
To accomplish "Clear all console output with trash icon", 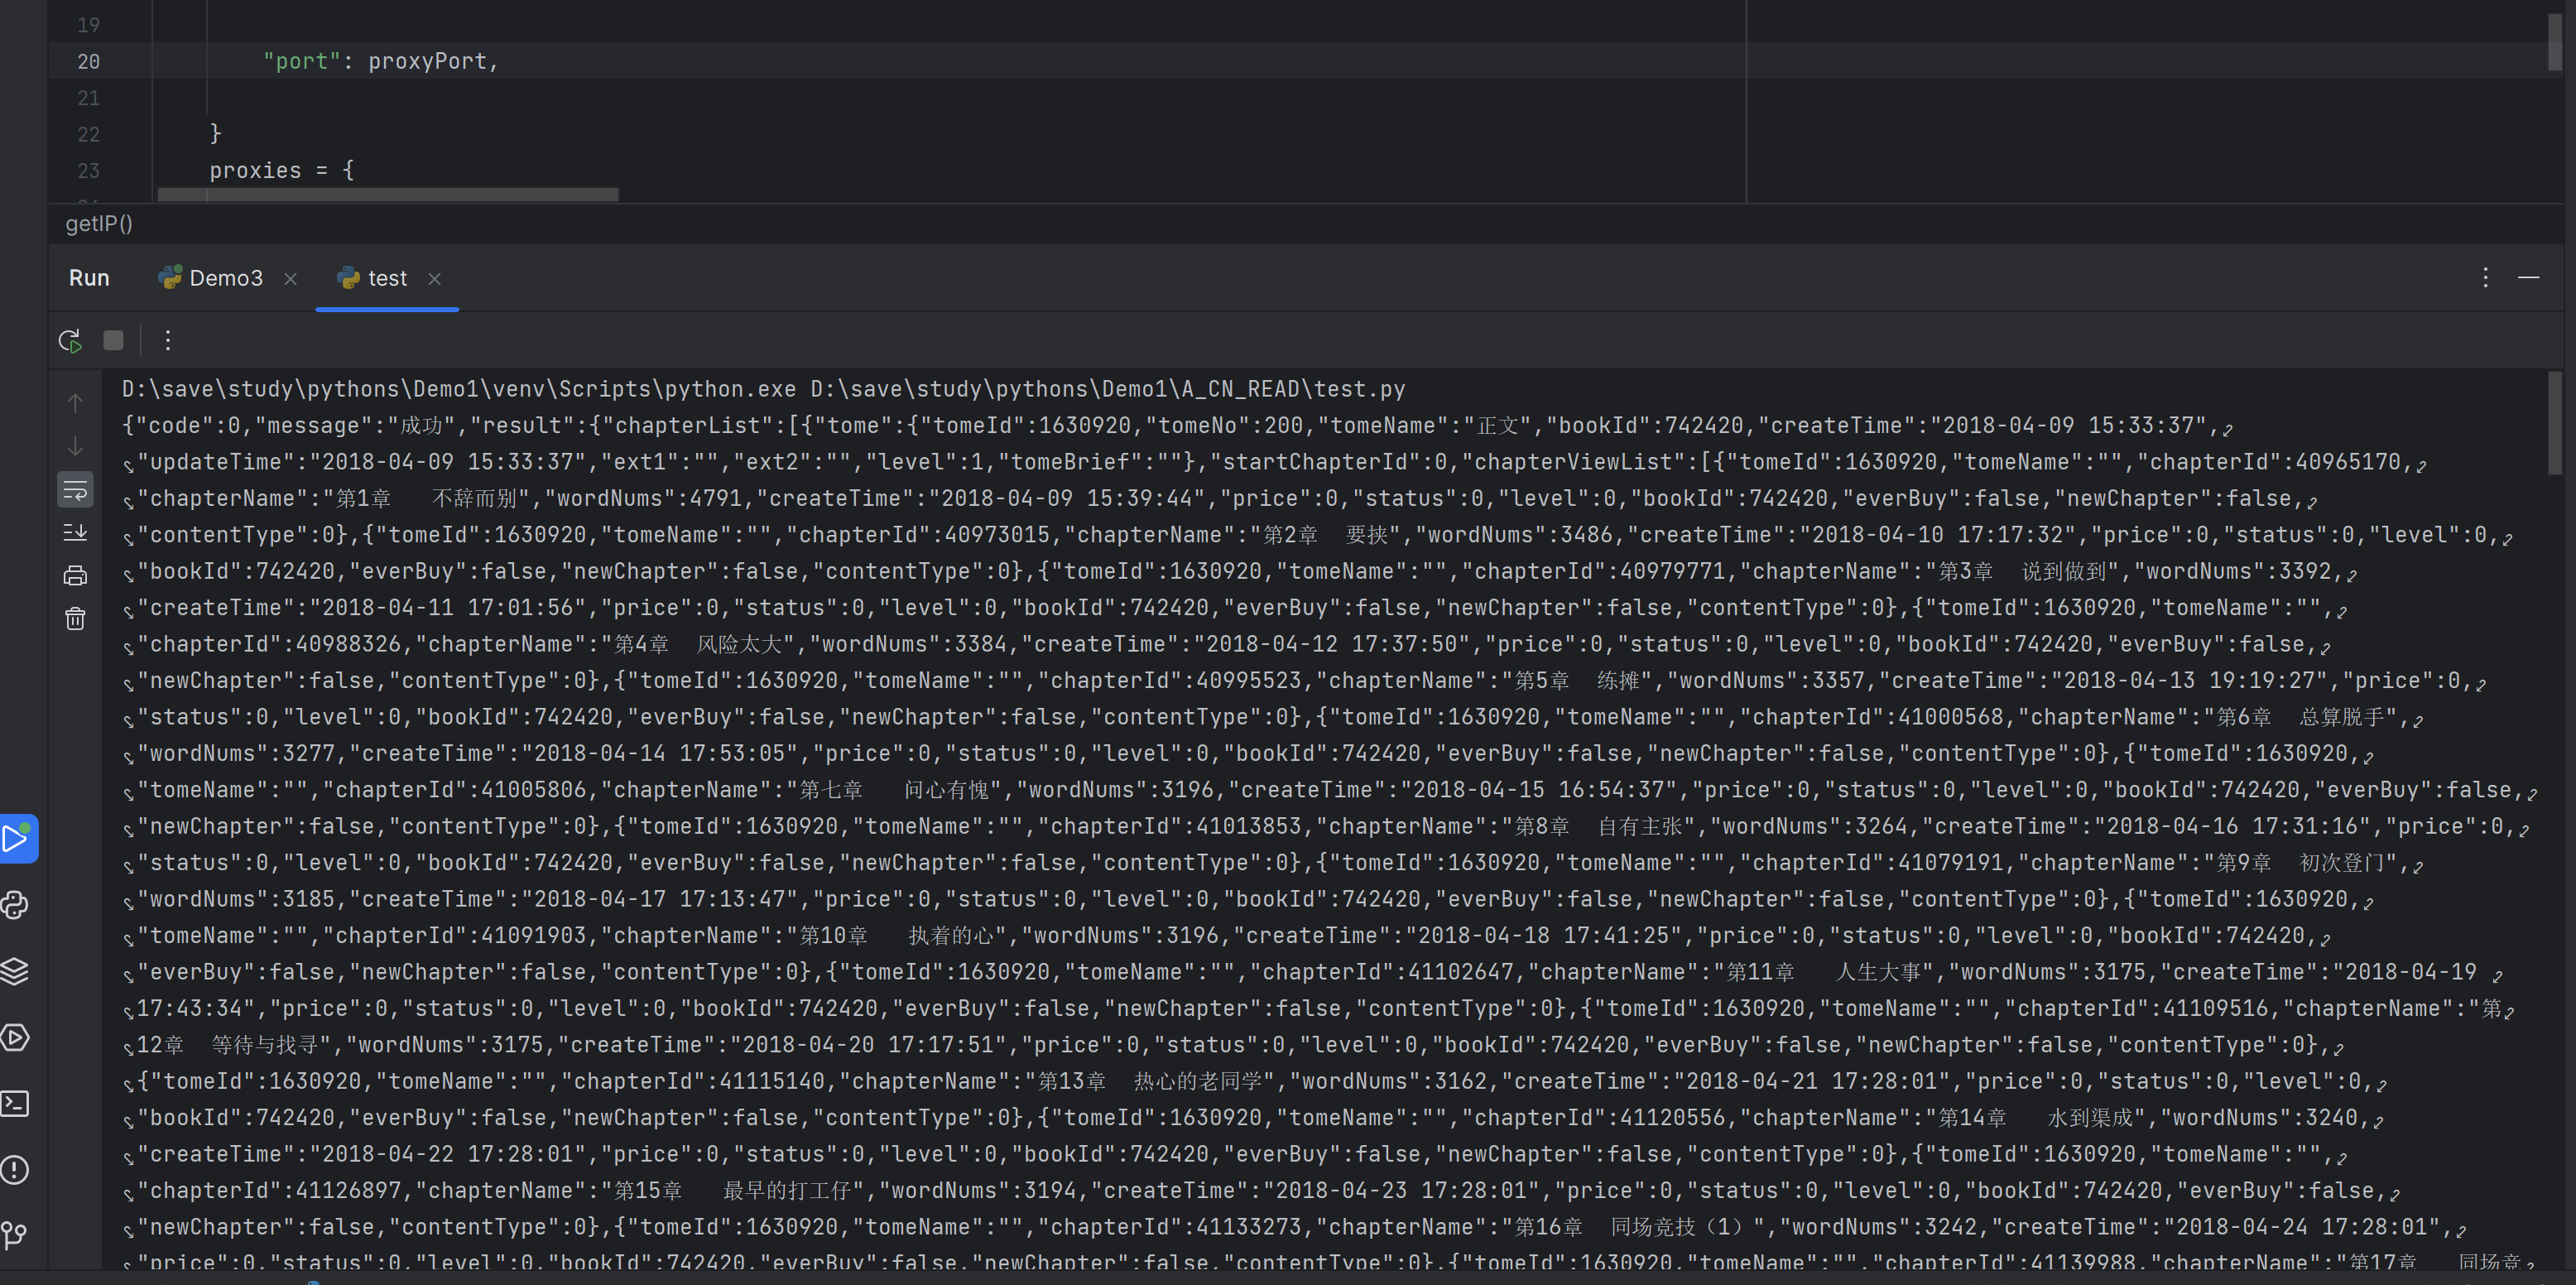I will [x=75, y=619].
